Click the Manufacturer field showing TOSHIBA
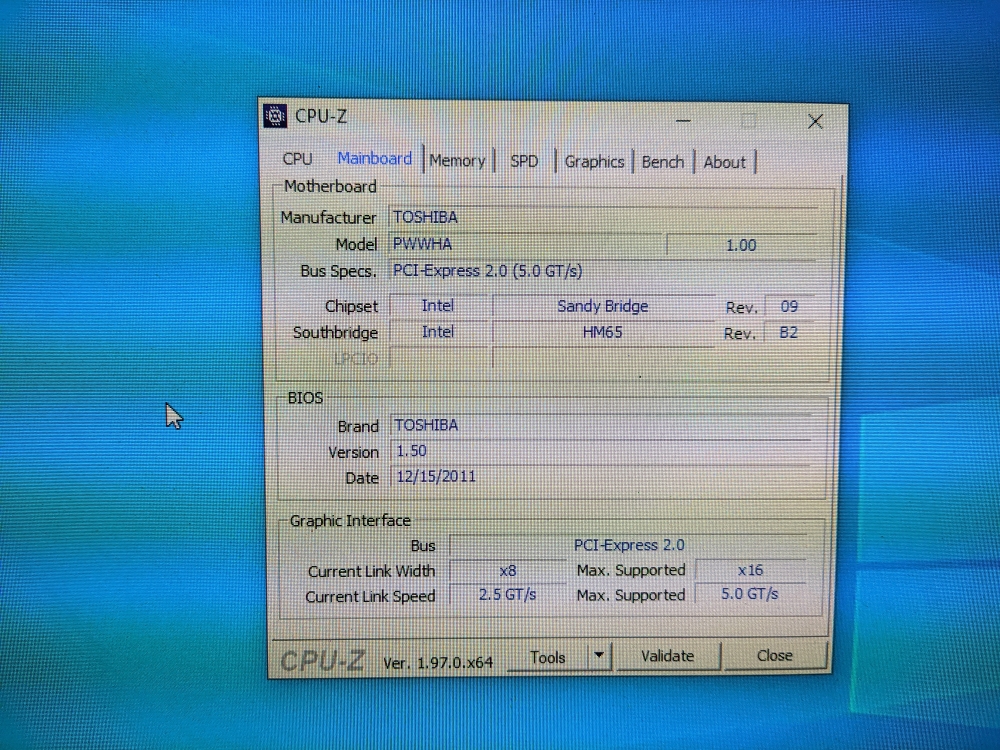 (603, 217)
